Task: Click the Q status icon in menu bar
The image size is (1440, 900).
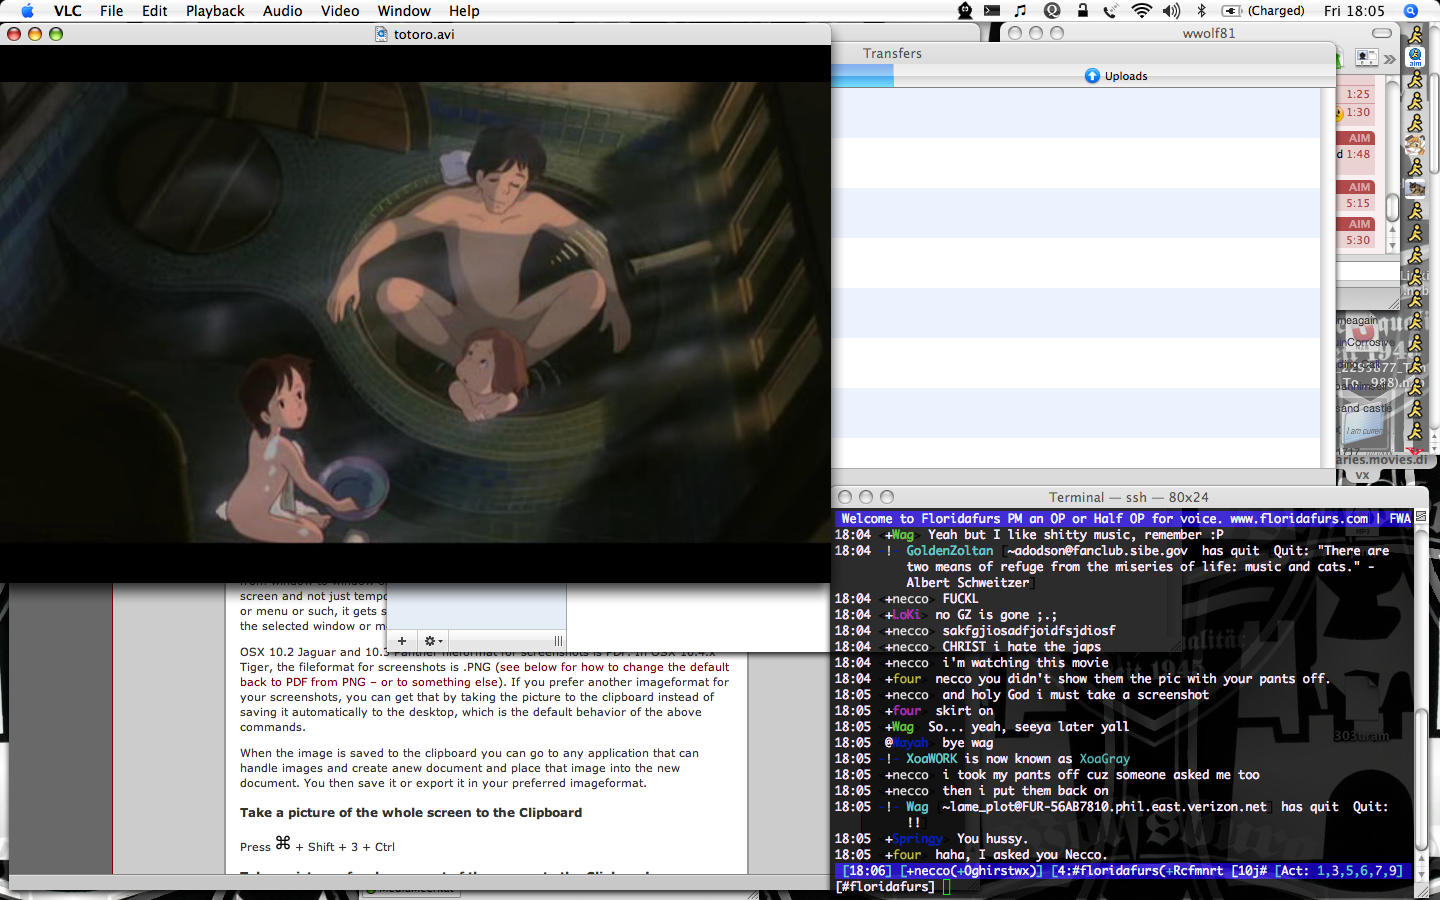Action: click(1052, 11)
